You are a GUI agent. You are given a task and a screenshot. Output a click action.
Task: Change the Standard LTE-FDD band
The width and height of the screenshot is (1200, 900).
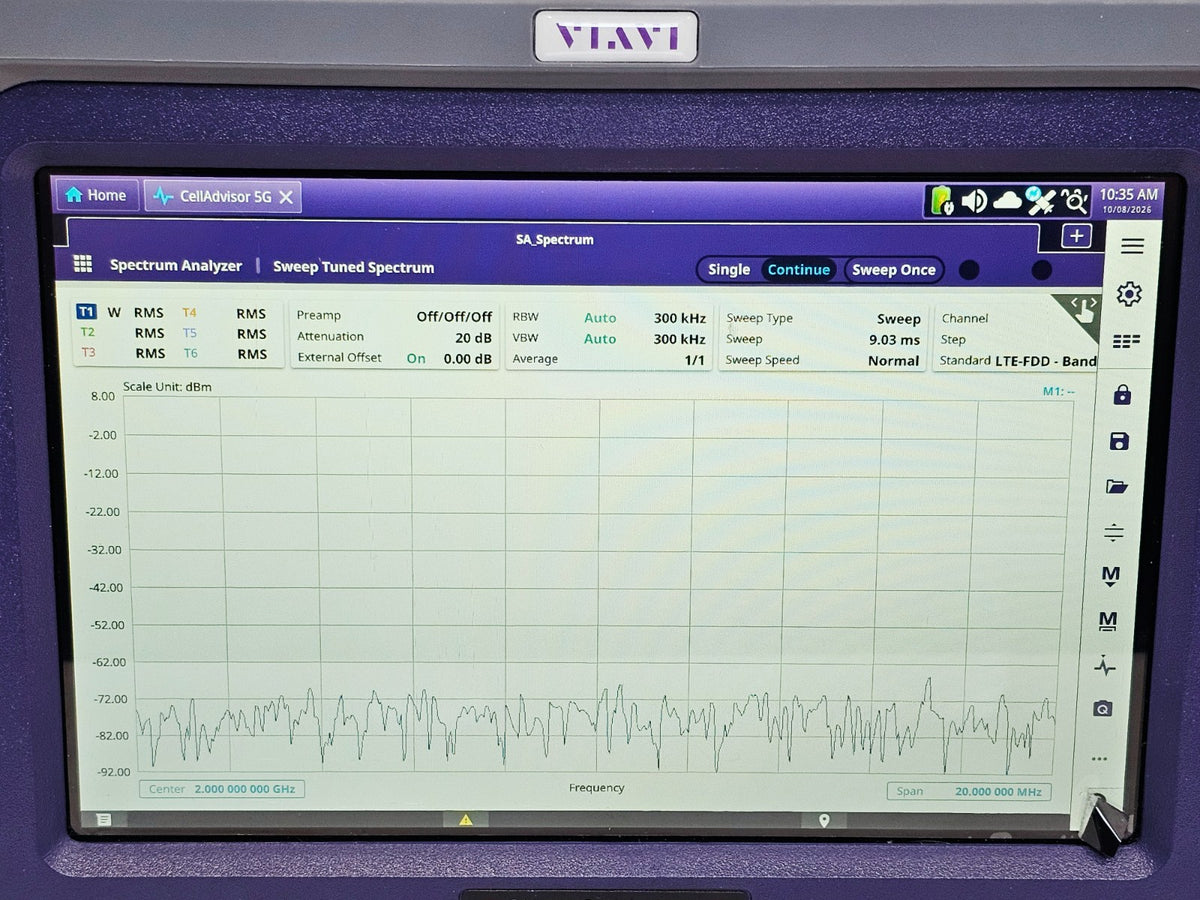[1044, 361]
